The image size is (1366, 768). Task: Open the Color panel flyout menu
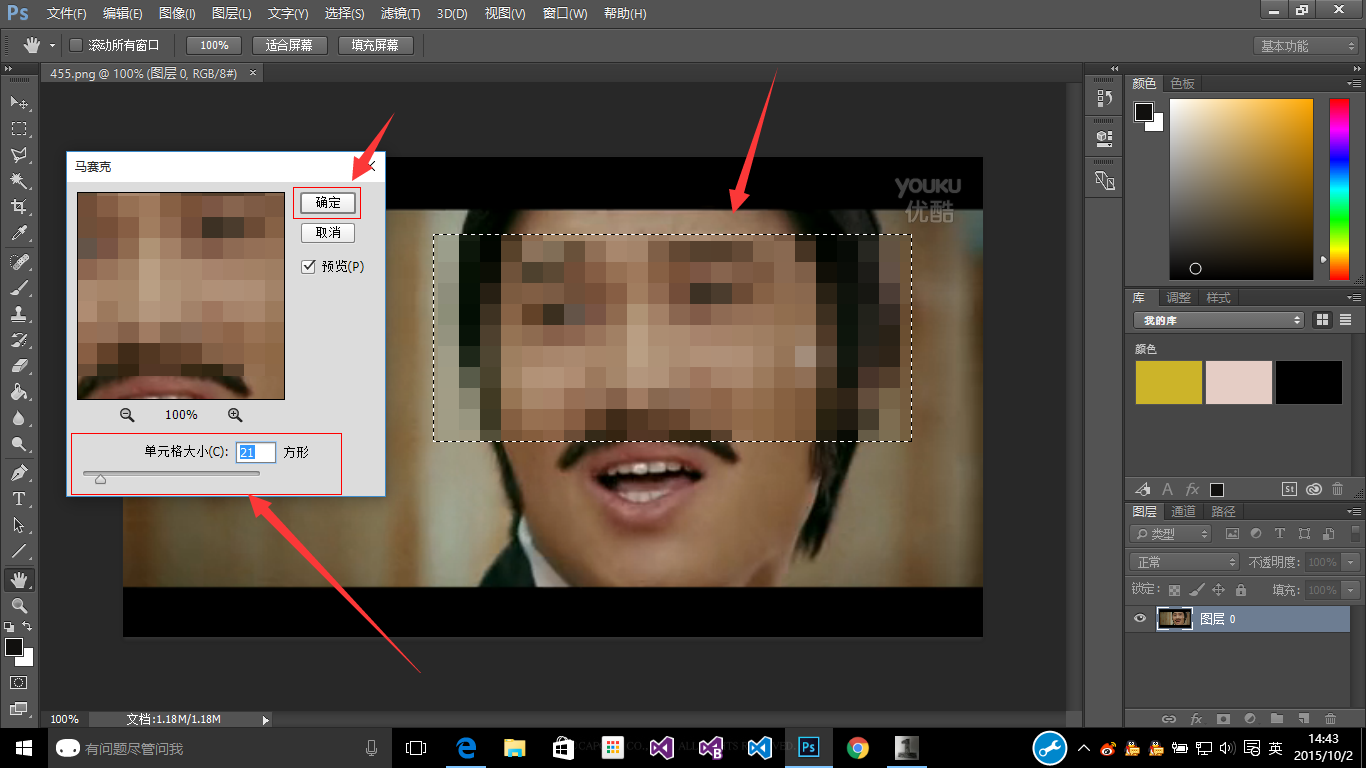(x=1353, y=83)
